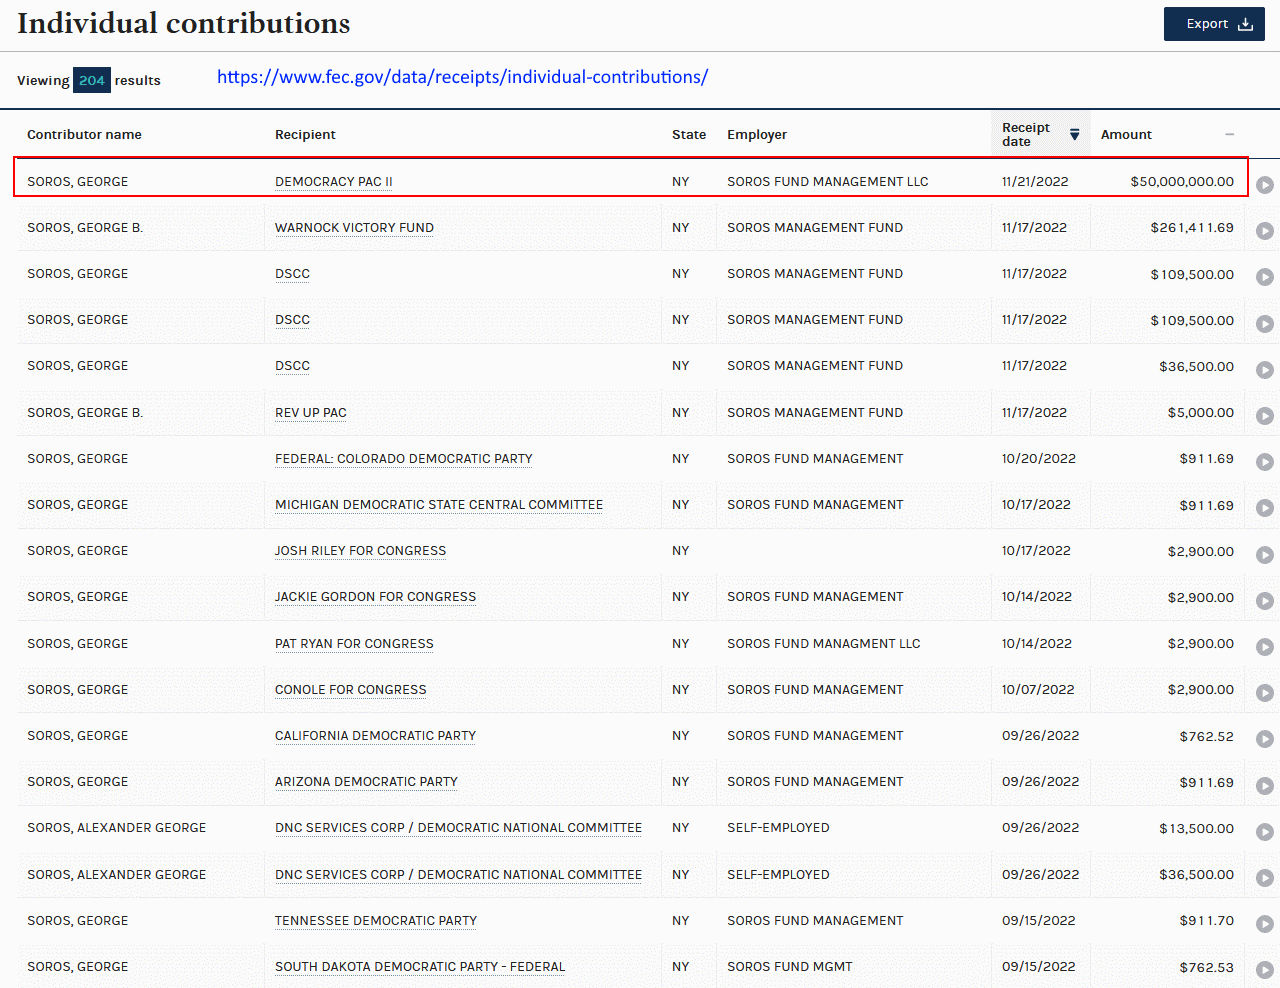The width and height of the screenshot is (1280, 988).
Task: Click SELF-EMPLOYED in the $13,500.00 row
Action: click(778, 828)
